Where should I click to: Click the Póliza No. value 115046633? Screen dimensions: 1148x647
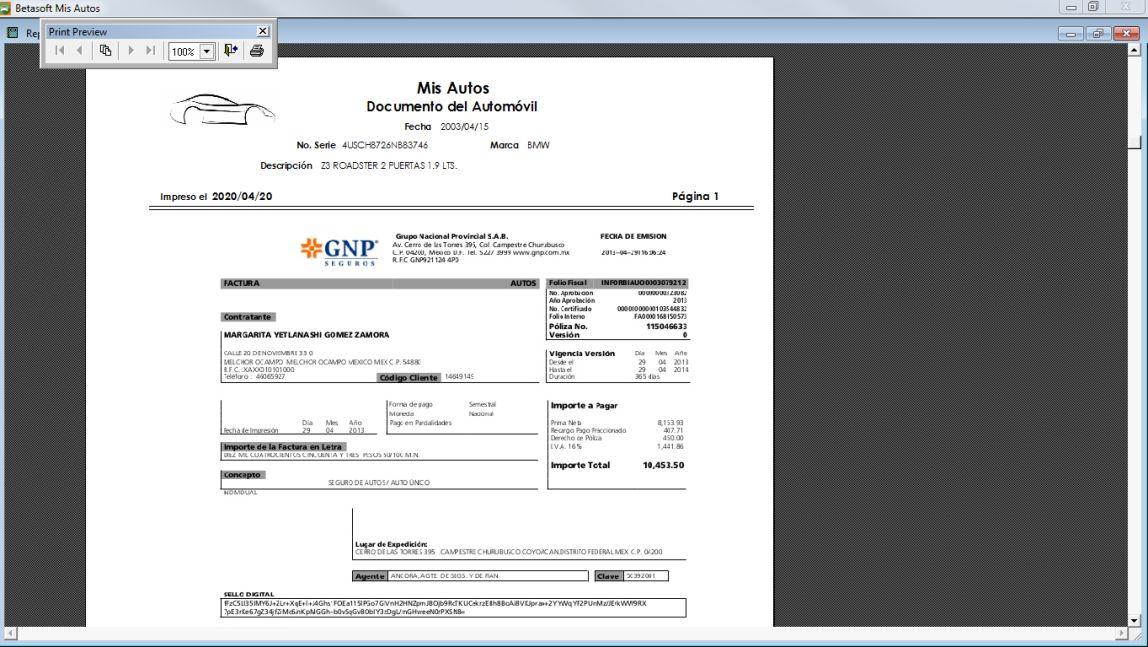coord(666,326)
